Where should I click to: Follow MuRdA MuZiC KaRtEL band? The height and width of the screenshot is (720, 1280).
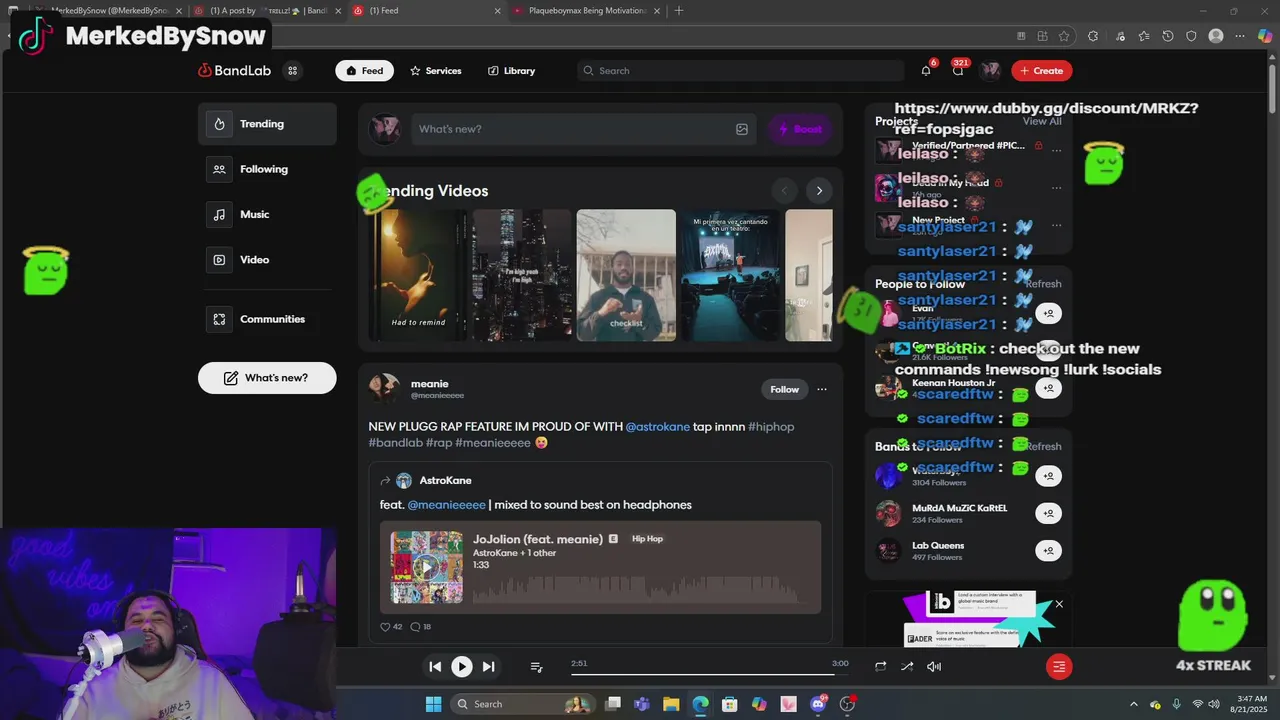[x=1048, y=513]
